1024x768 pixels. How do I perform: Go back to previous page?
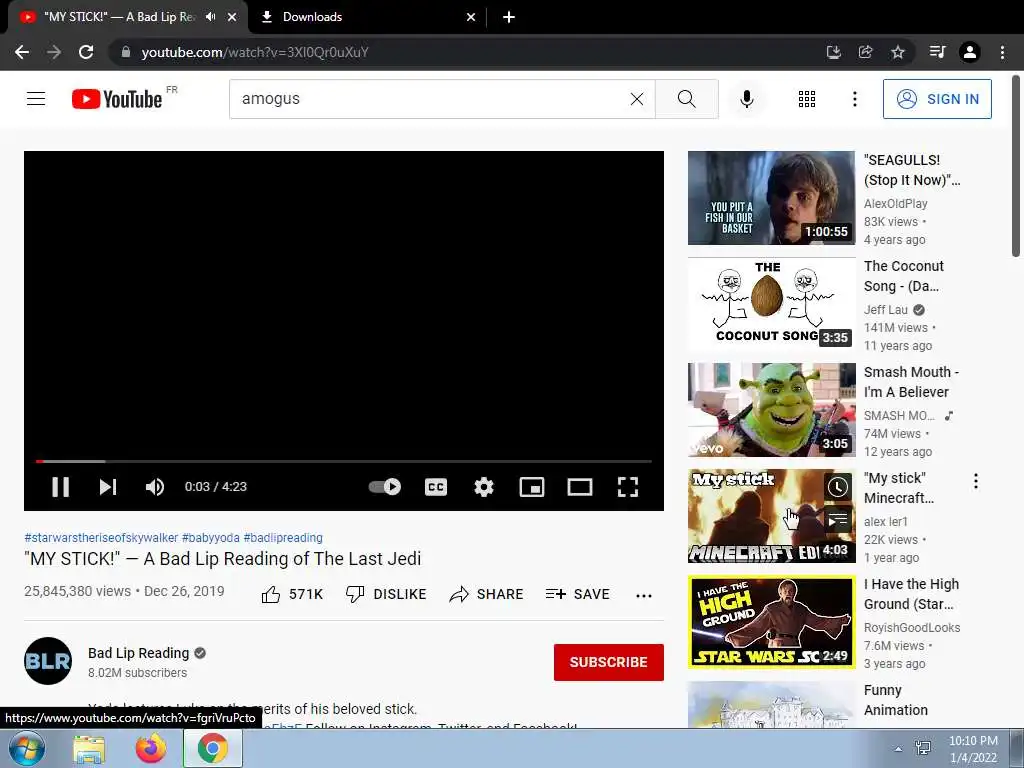[x=22, y=52]
